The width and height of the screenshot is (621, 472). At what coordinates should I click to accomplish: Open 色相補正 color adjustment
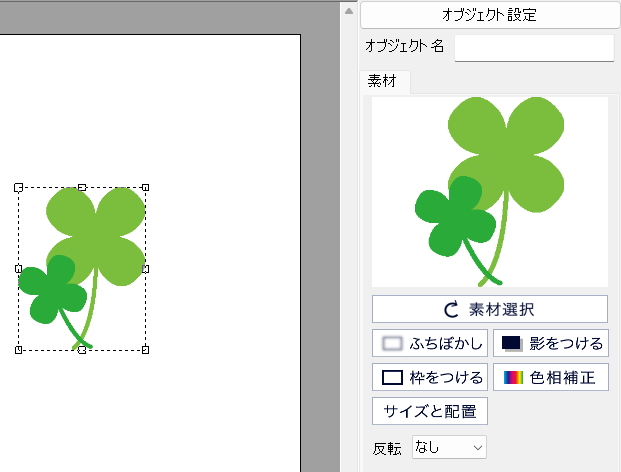pyautogui.click(x=551, y=377)
